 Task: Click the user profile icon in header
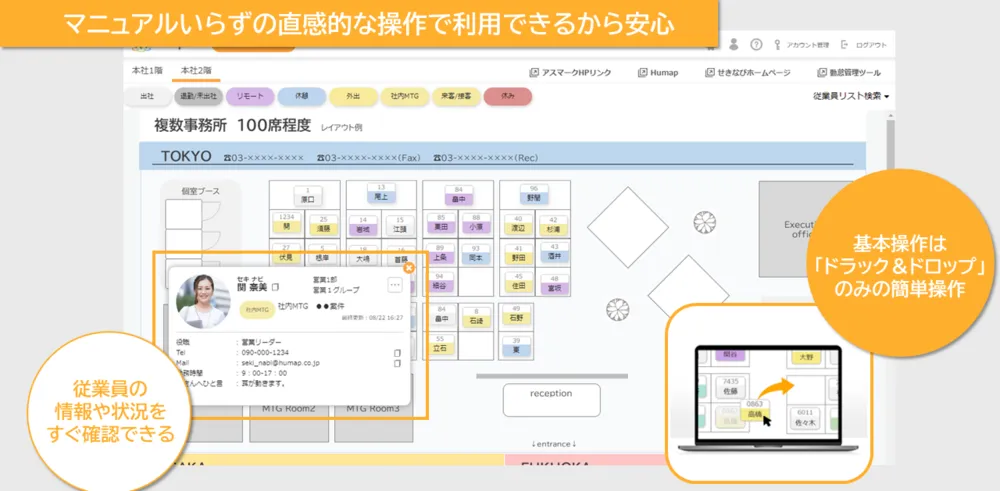[x=734, y=45]
